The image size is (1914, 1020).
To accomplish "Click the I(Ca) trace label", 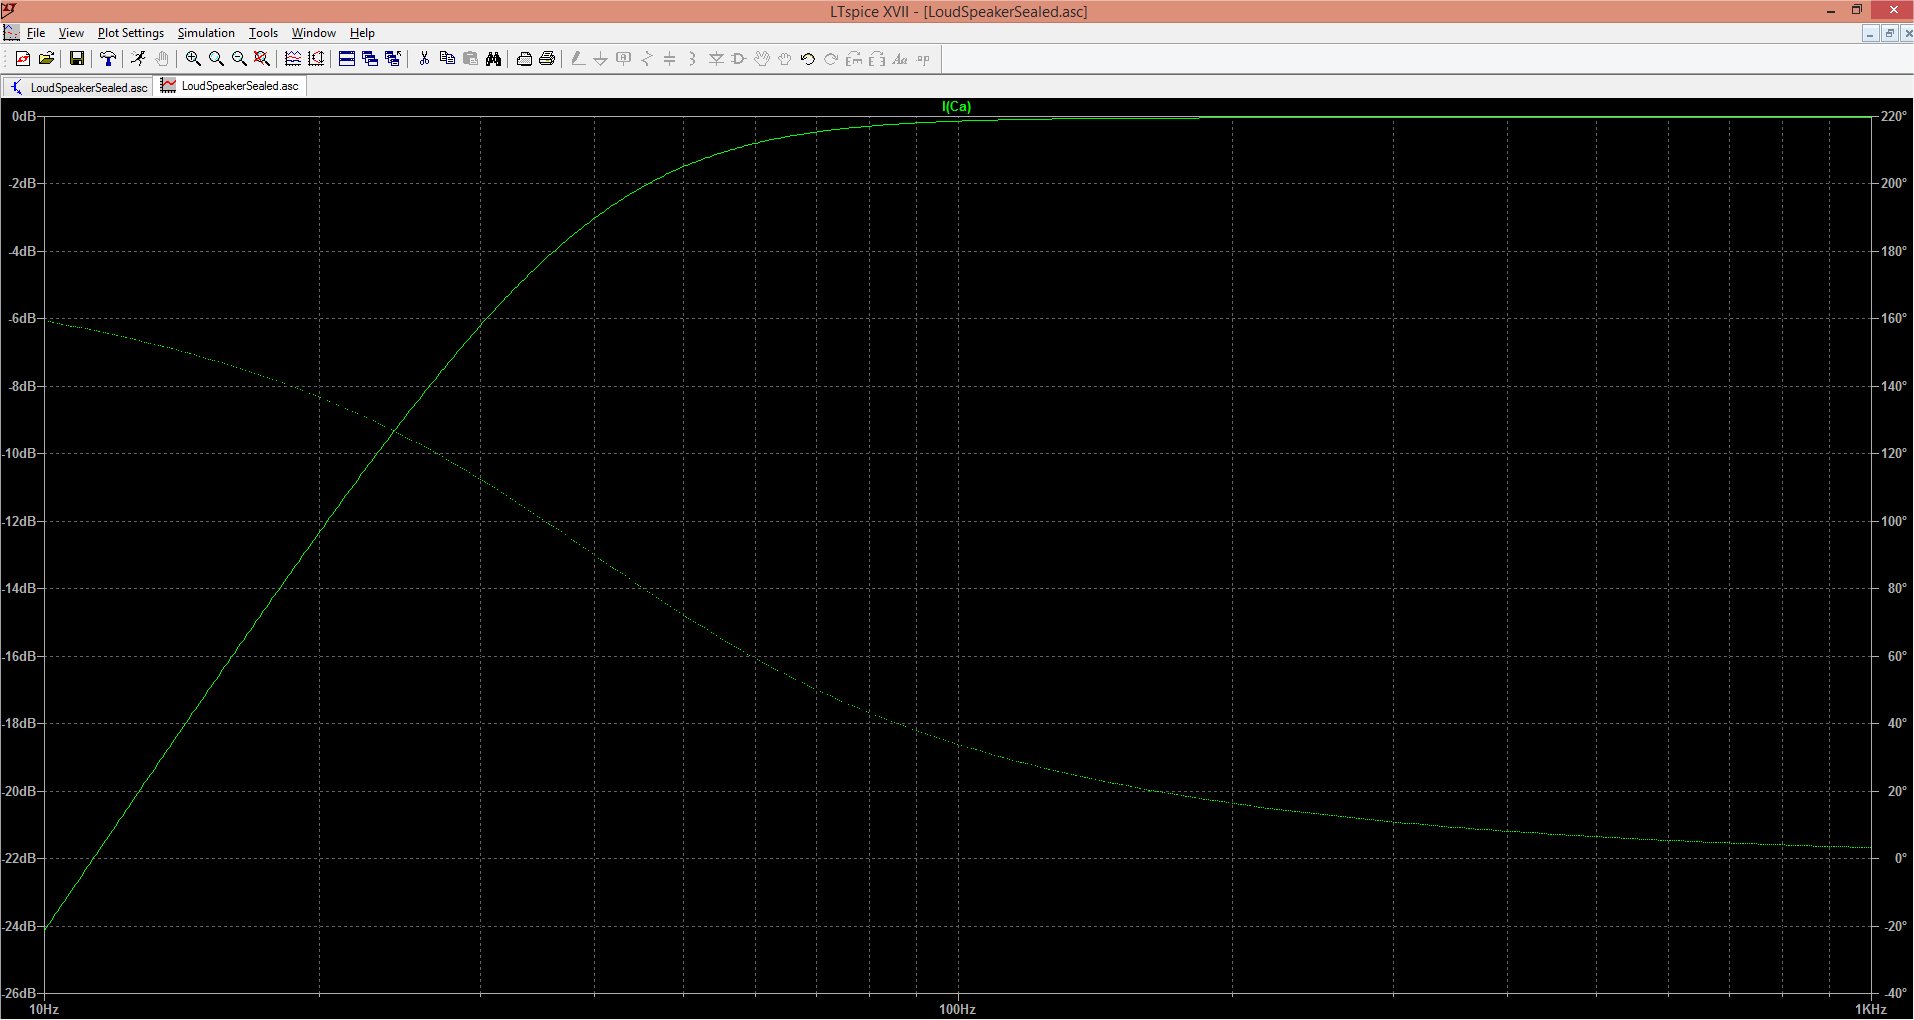I will click(x=956, y=106).
